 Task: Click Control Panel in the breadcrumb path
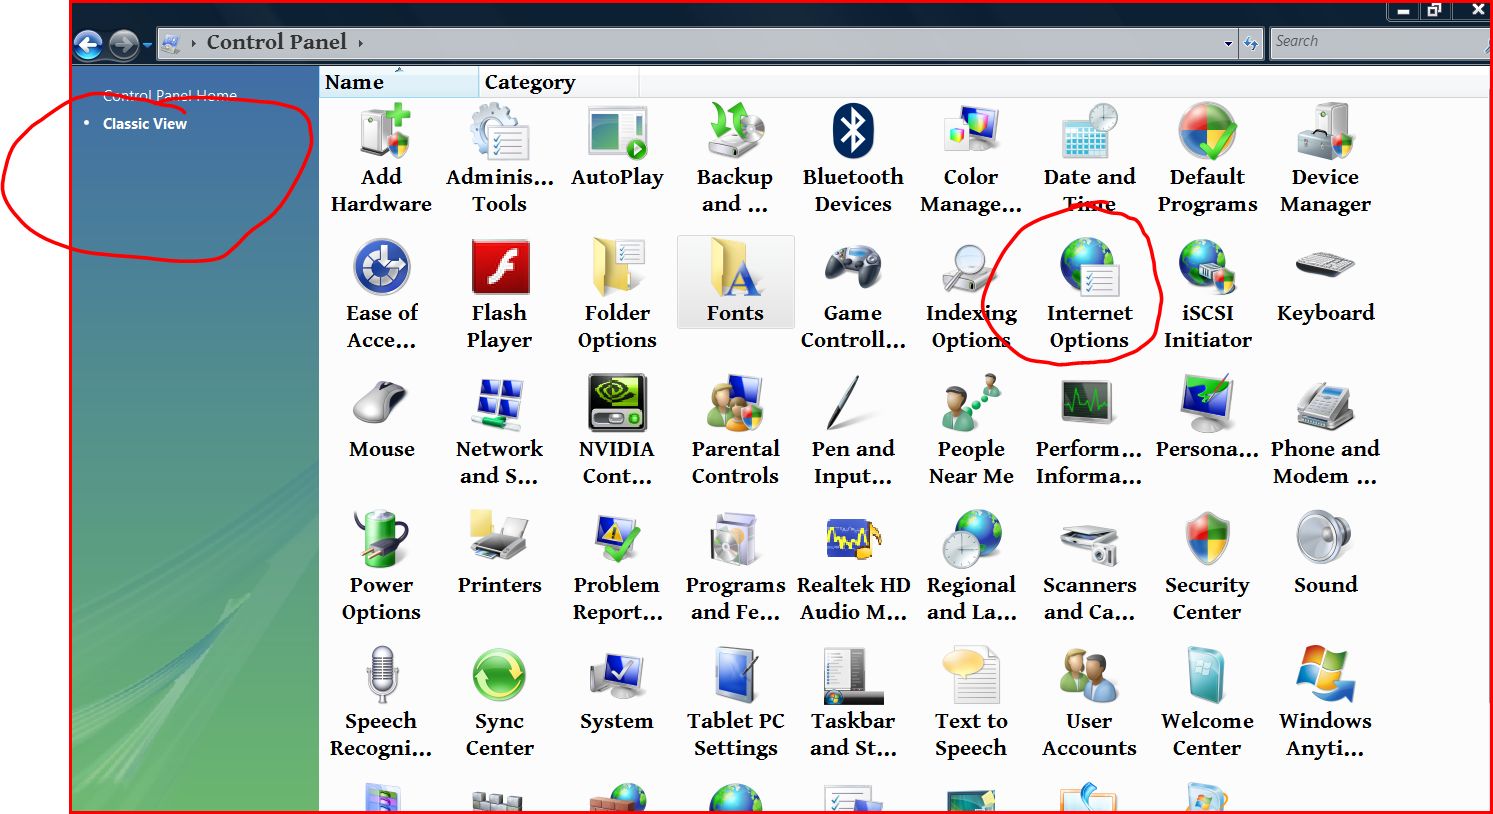click(x=276, y=42)
